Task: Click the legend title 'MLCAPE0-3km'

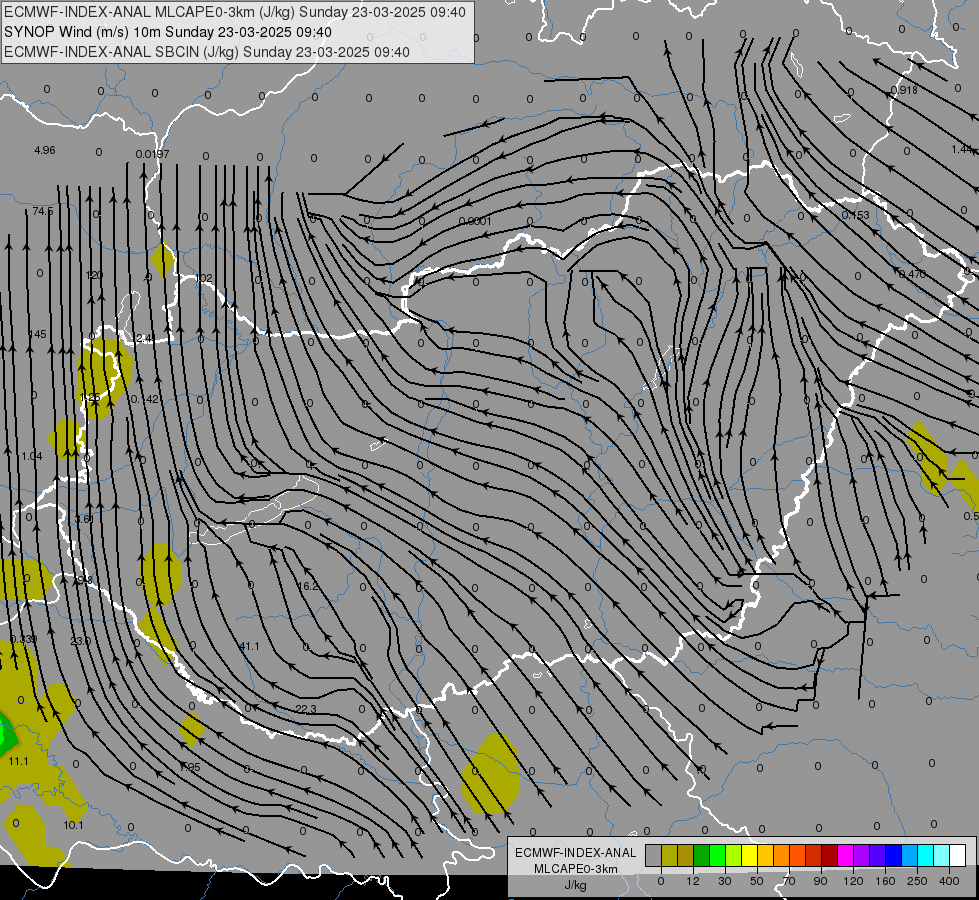Action: [576, 869]
